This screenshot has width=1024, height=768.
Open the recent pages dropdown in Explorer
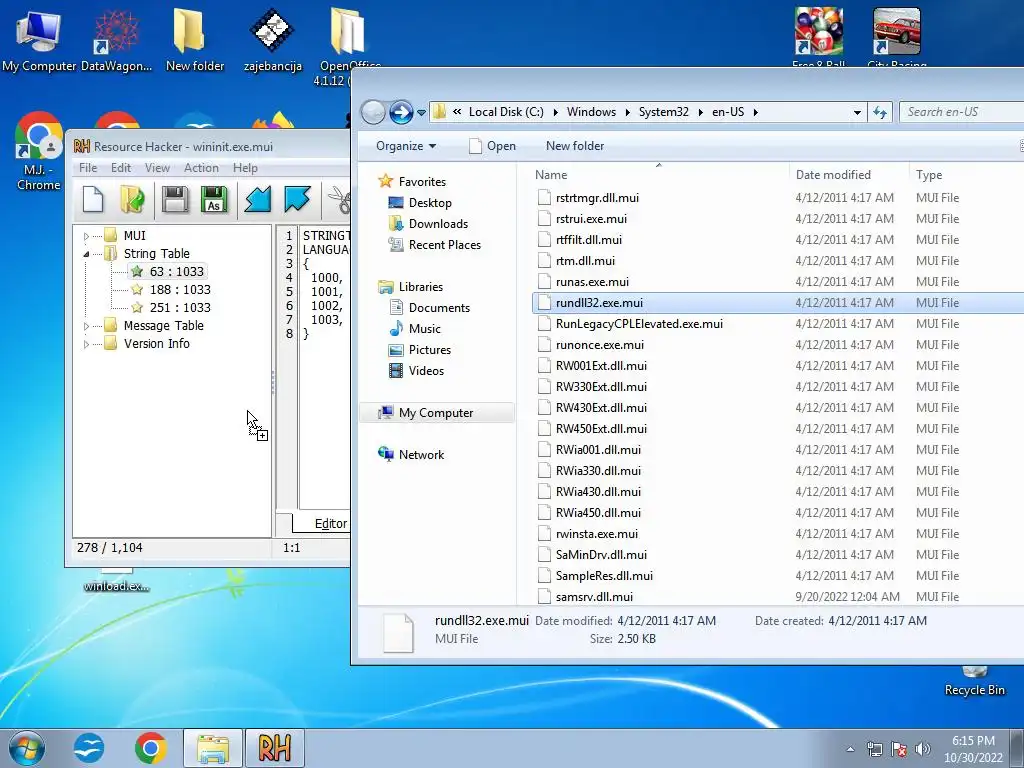click(x=422, y=112)
